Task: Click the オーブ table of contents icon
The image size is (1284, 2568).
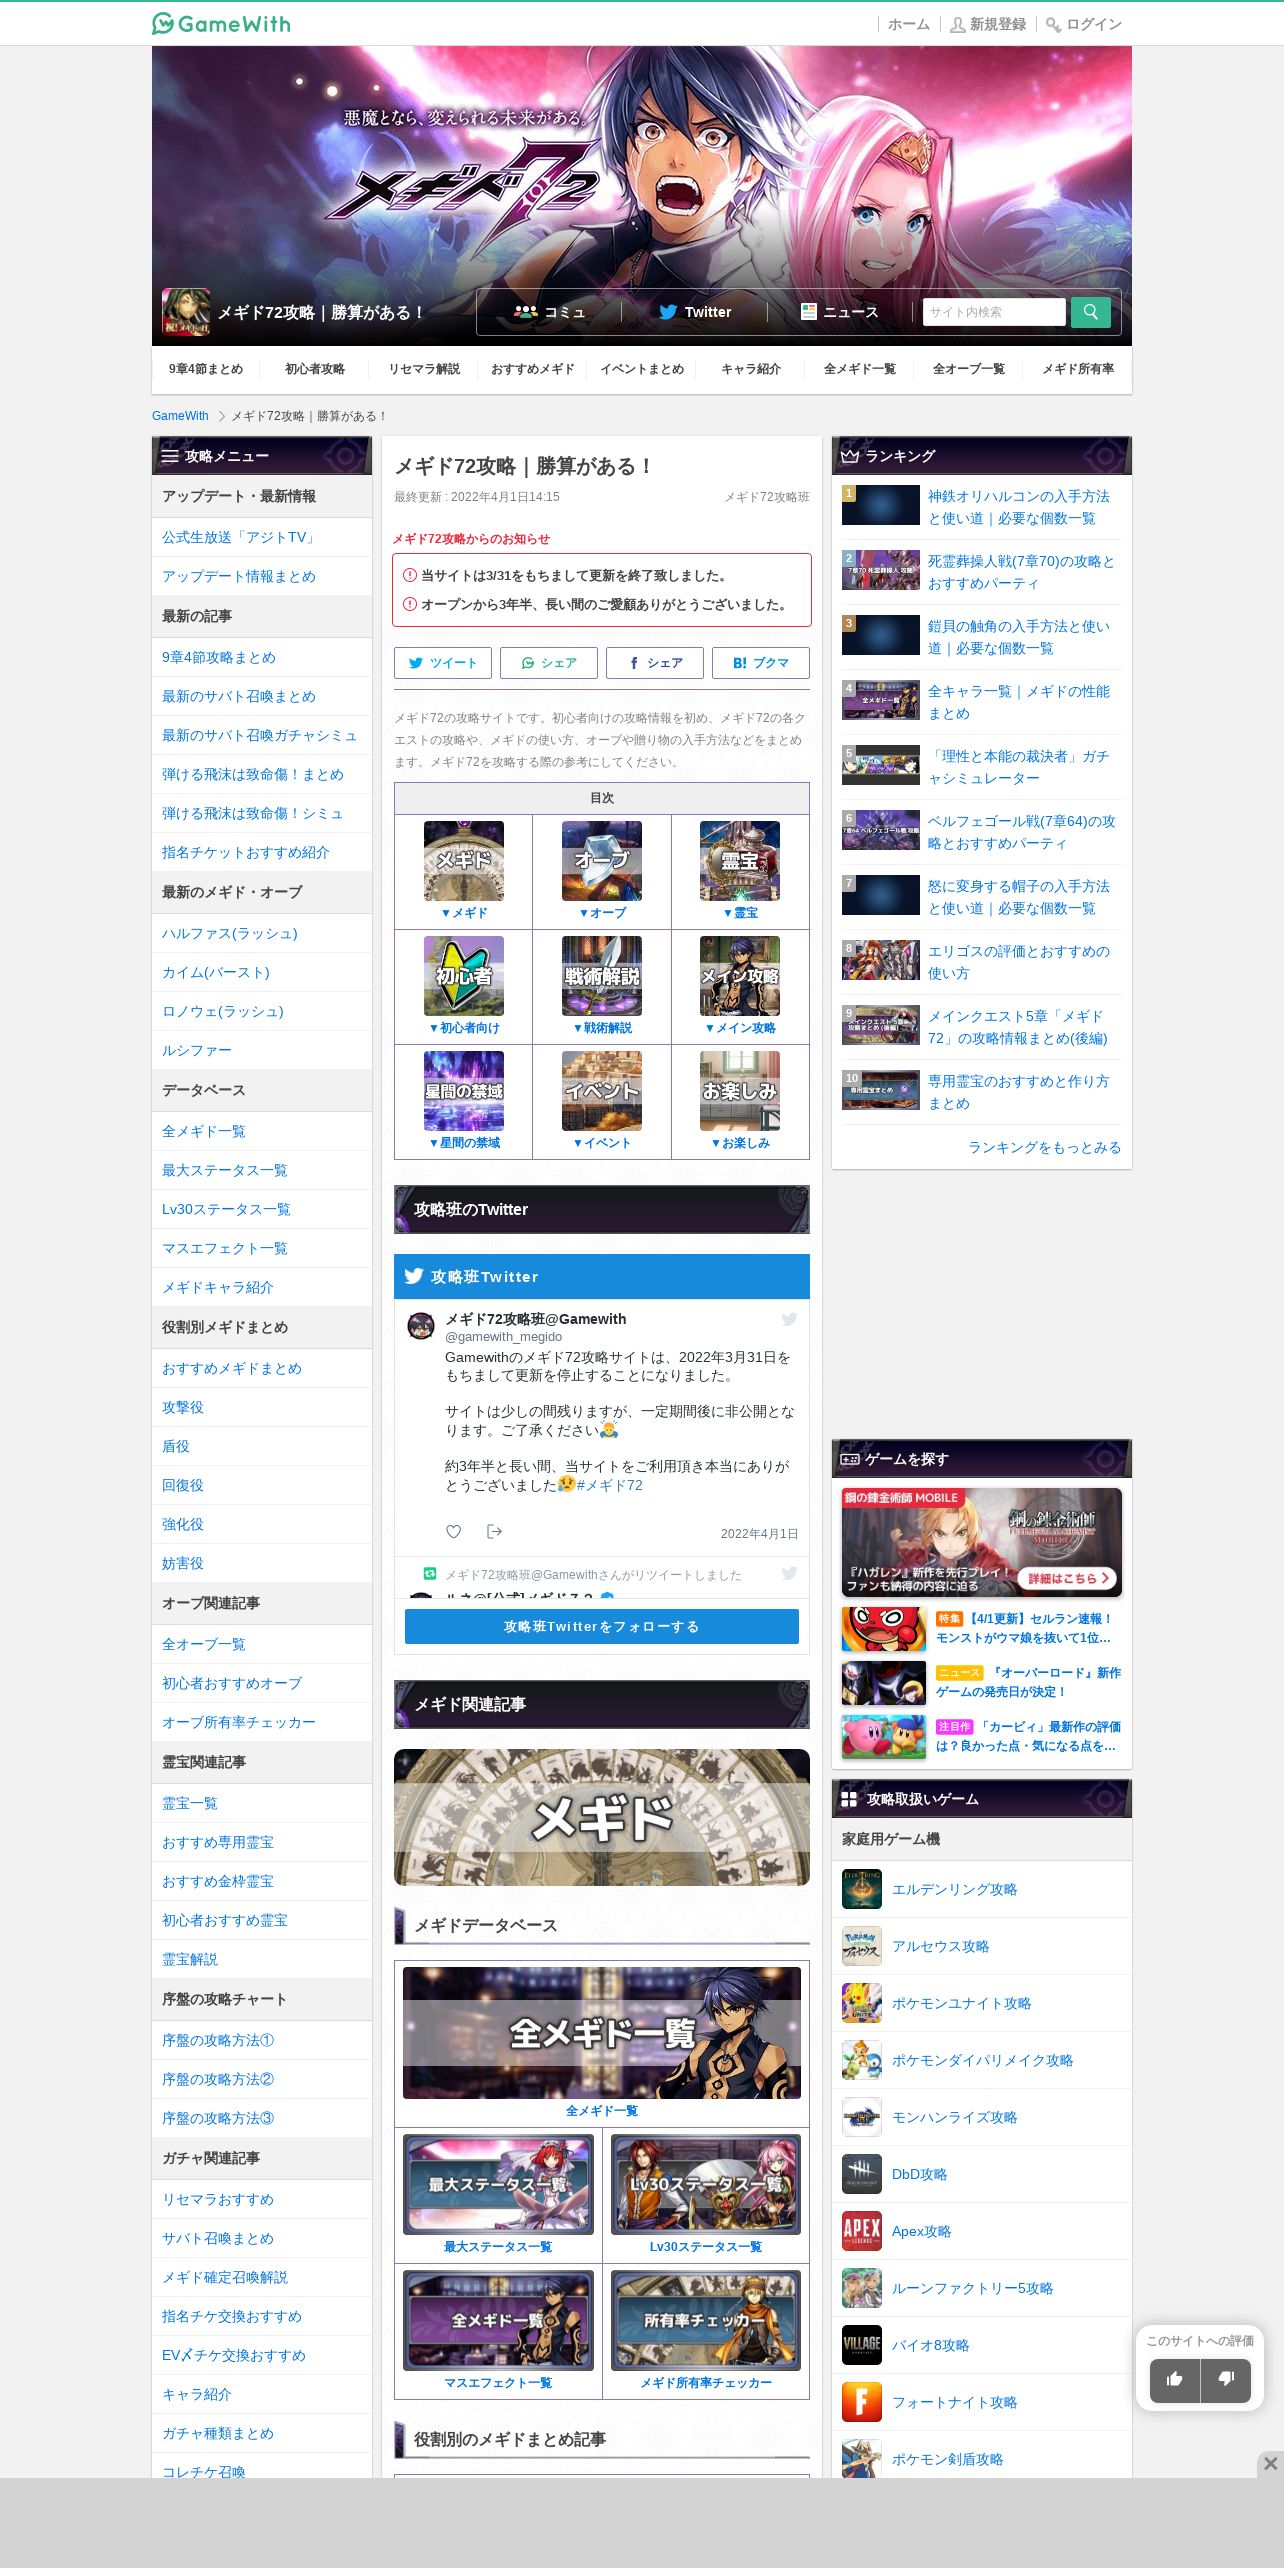Action: [602, 861]
